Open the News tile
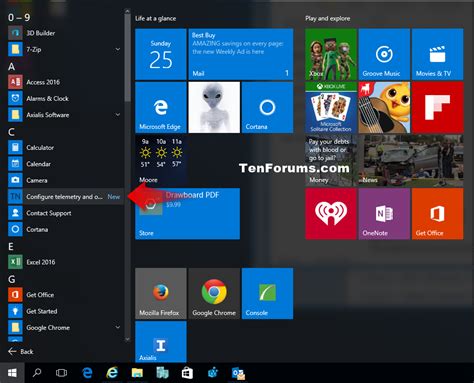This screenshot has height=383, width=474. coord(411,161)
